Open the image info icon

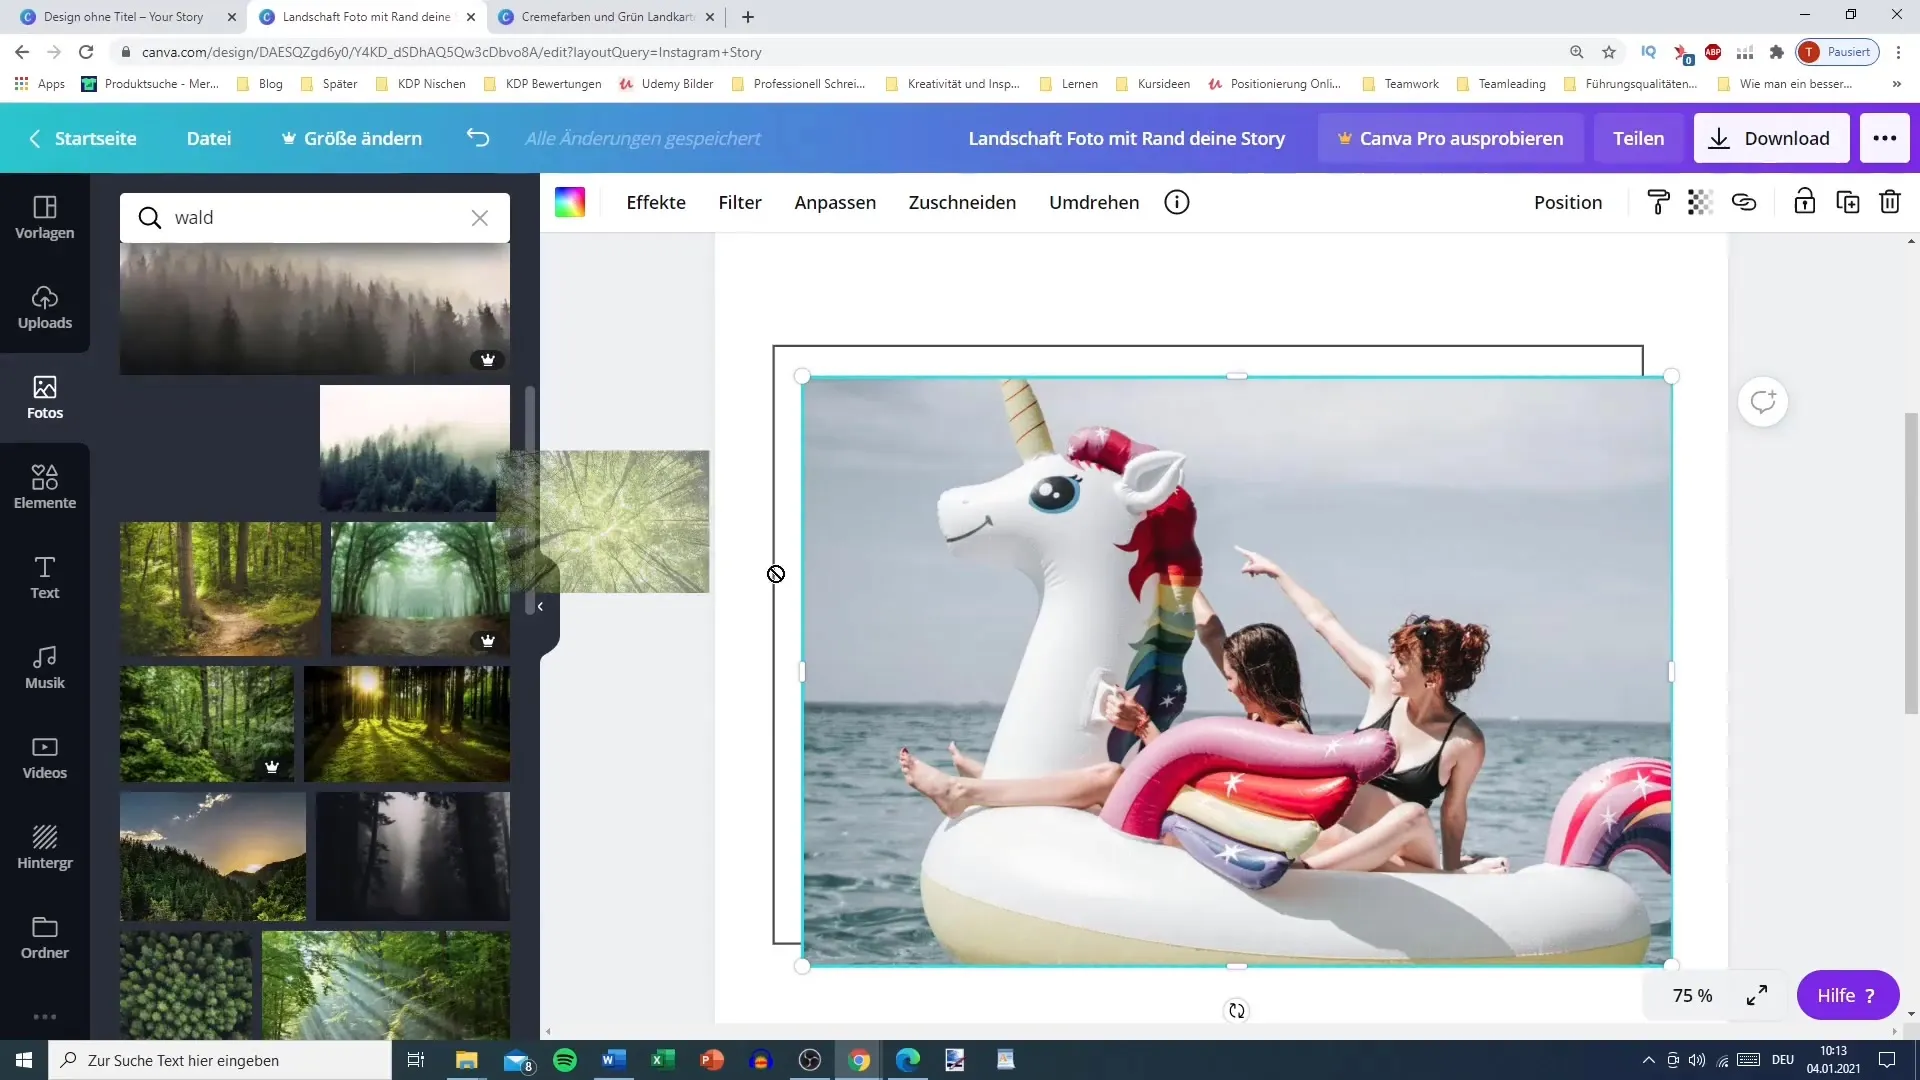[x=1177, y=202]
